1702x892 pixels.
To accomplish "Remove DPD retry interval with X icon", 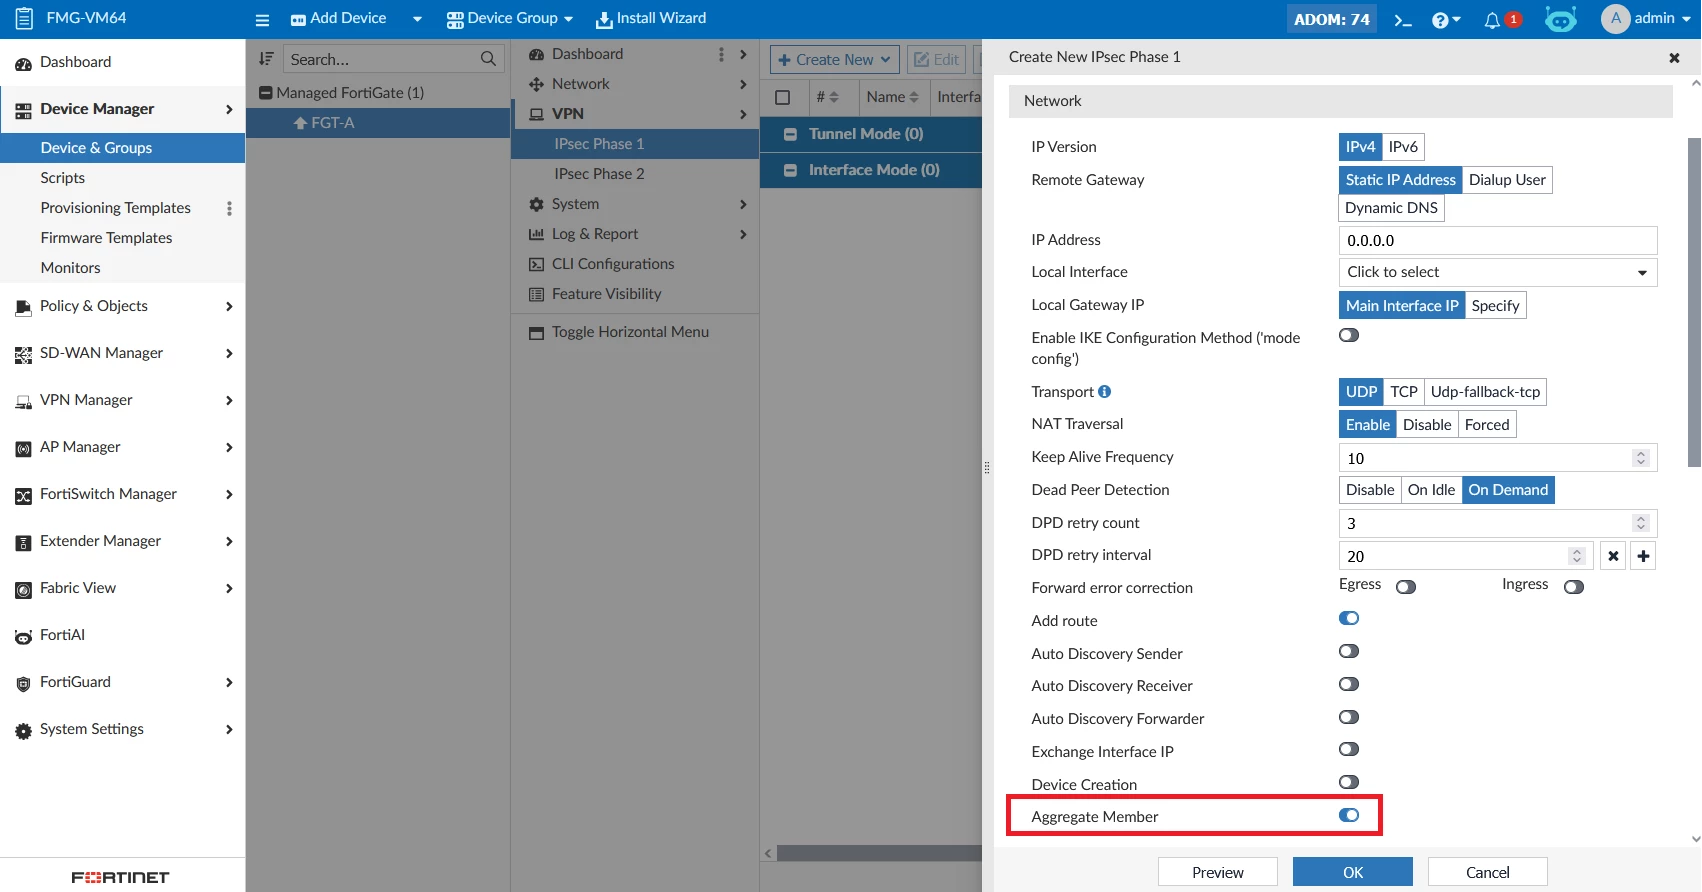I will tap(1613, 556).
